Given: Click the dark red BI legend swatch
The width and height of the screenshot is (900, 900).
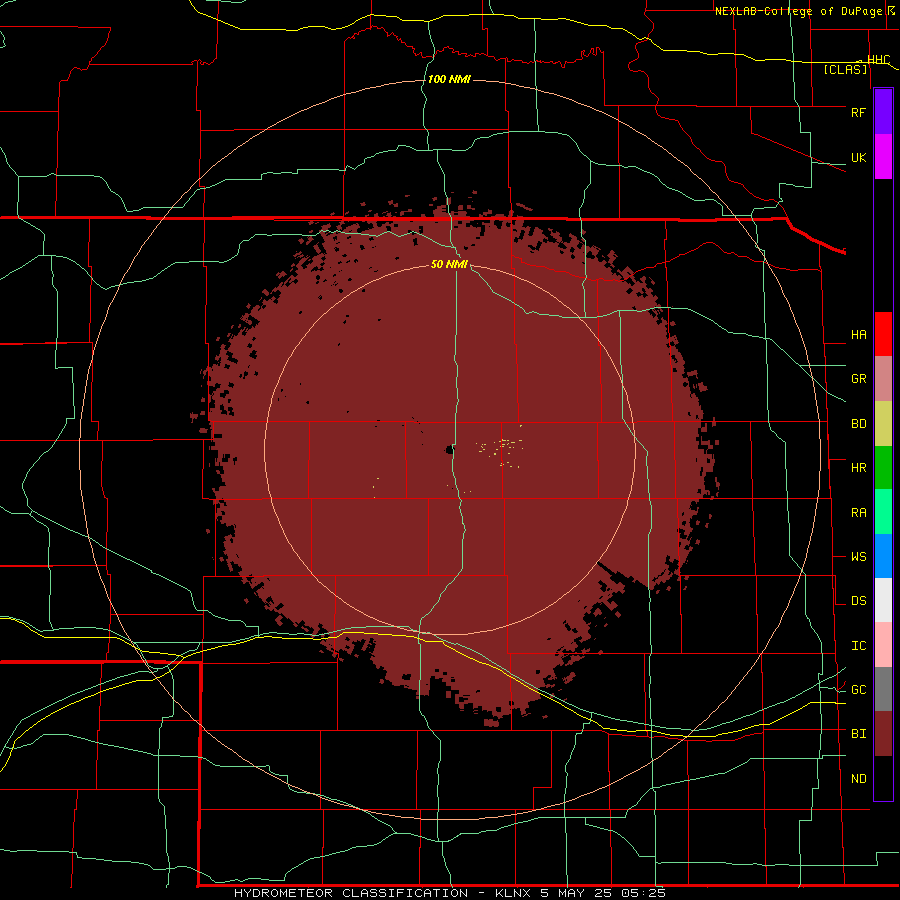Looking at the screenshot, I should (x=883, y=734).
